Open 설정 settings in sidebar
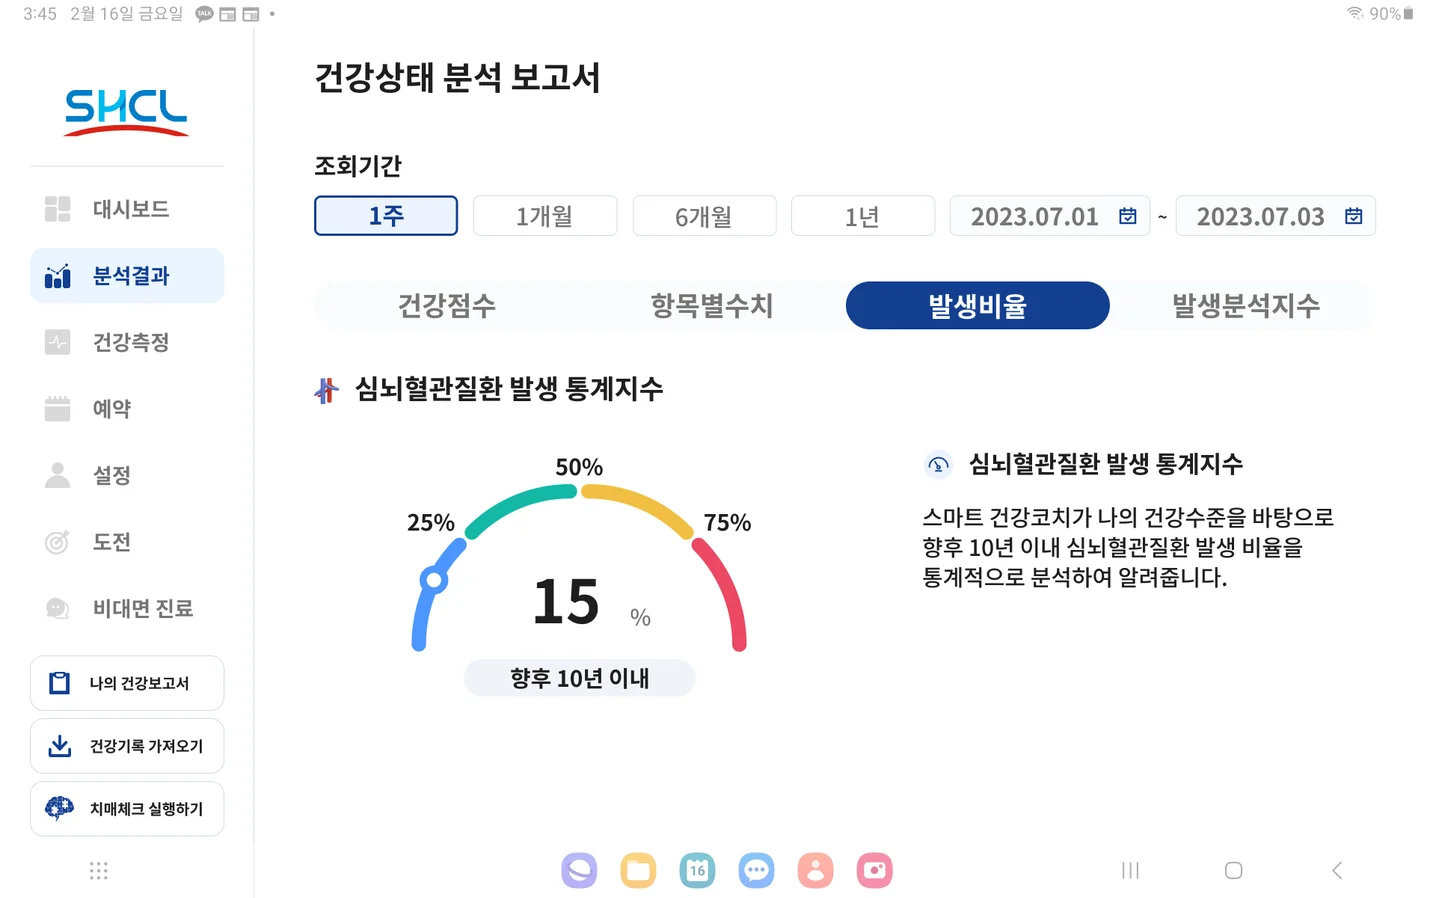Image resolution: width=1436 pixels, height=898 pixels. tap(127, 475)
